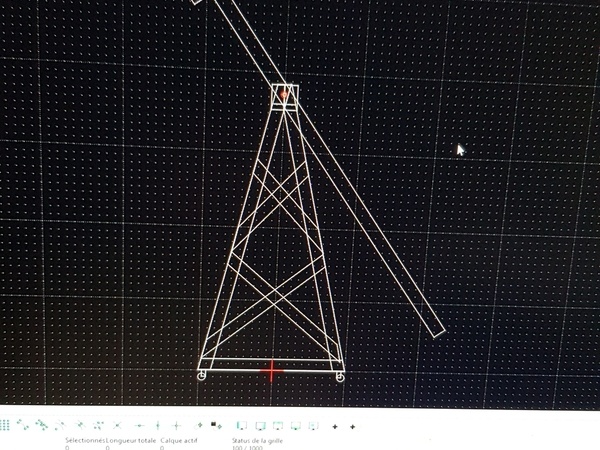Viewport: 600px width, 450px height.
Task: Toggle restrict orthogonal cross icon
Action: [176, 426]
